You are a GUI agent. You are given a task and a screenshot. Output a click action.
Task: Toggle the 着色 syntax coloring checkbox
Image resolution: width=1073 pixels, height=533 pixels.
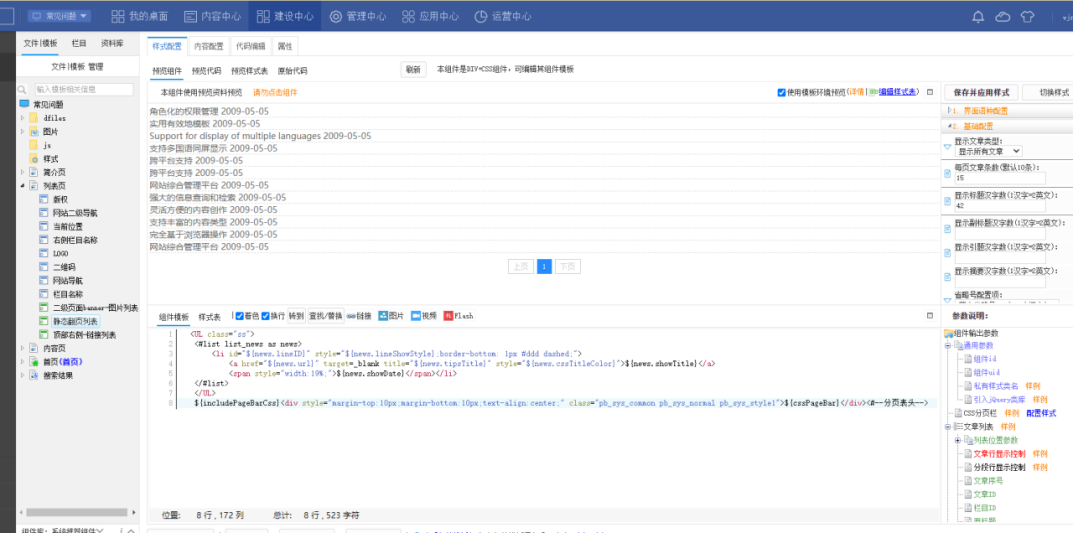(239, 316)
